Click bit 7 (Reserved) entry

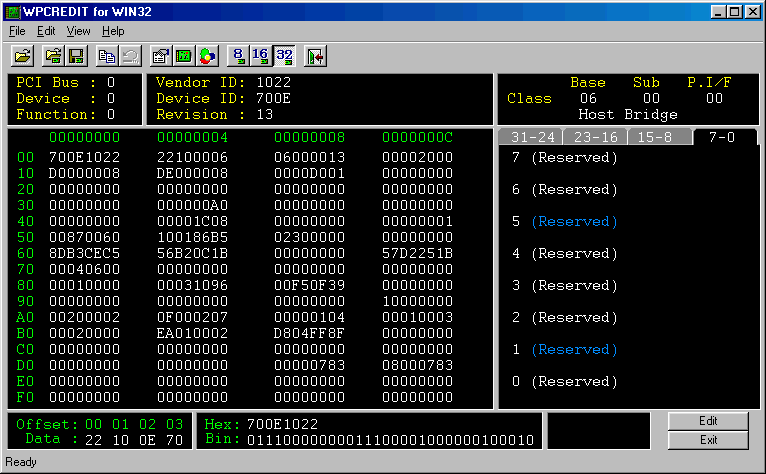(x=574, y=158)
